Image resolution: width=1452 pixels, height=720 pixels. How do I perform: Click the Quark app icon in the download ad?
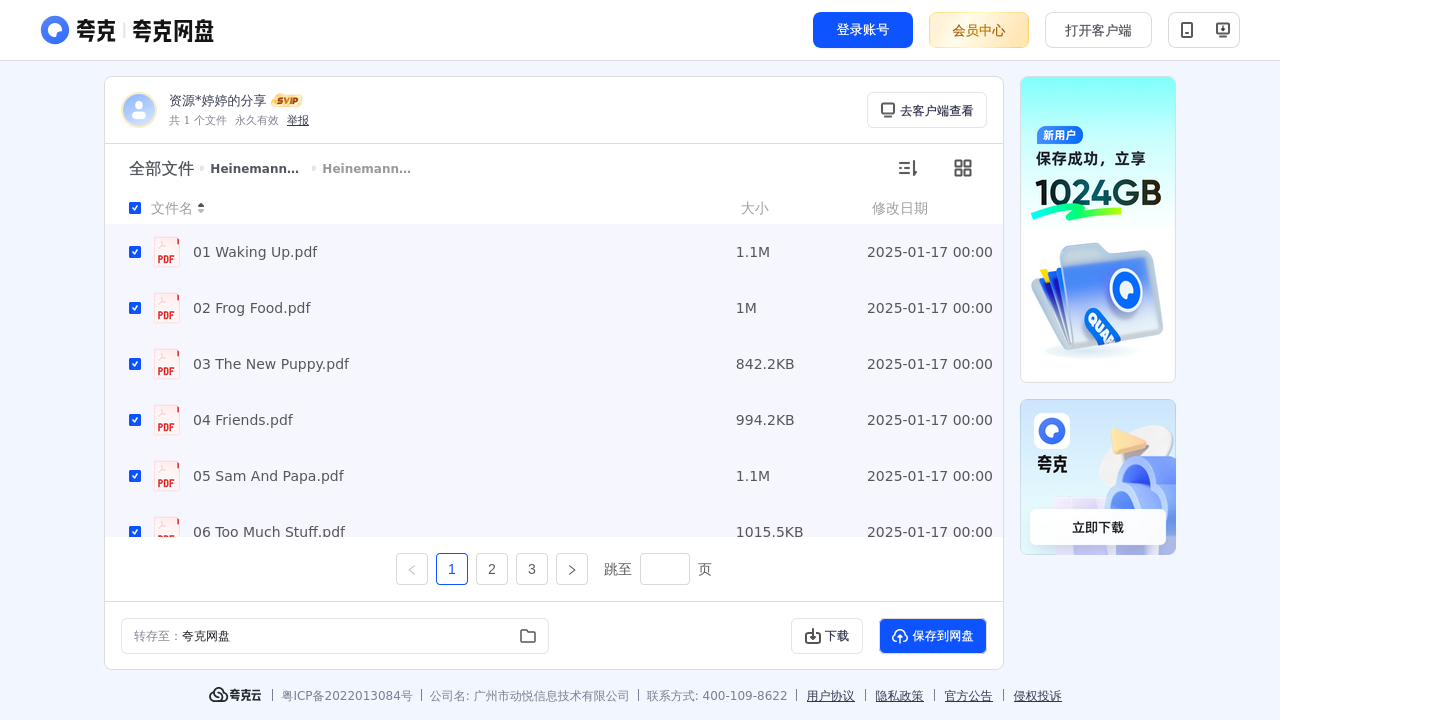(x=1052, y=431)
